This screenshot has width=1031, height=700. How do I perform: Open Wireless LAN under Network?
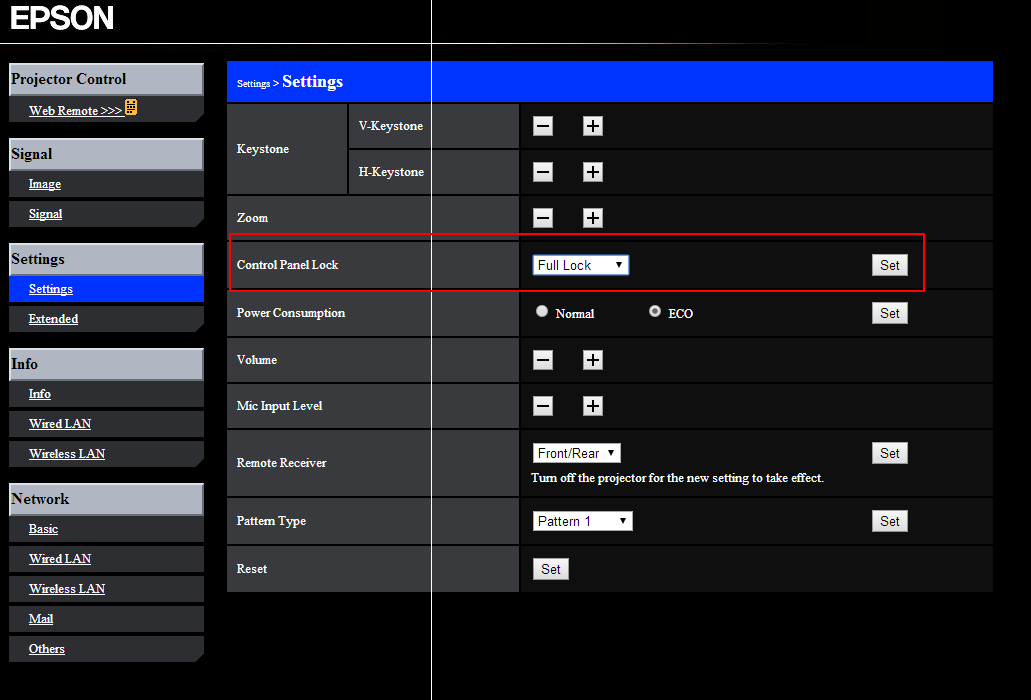tap(66, 588)
